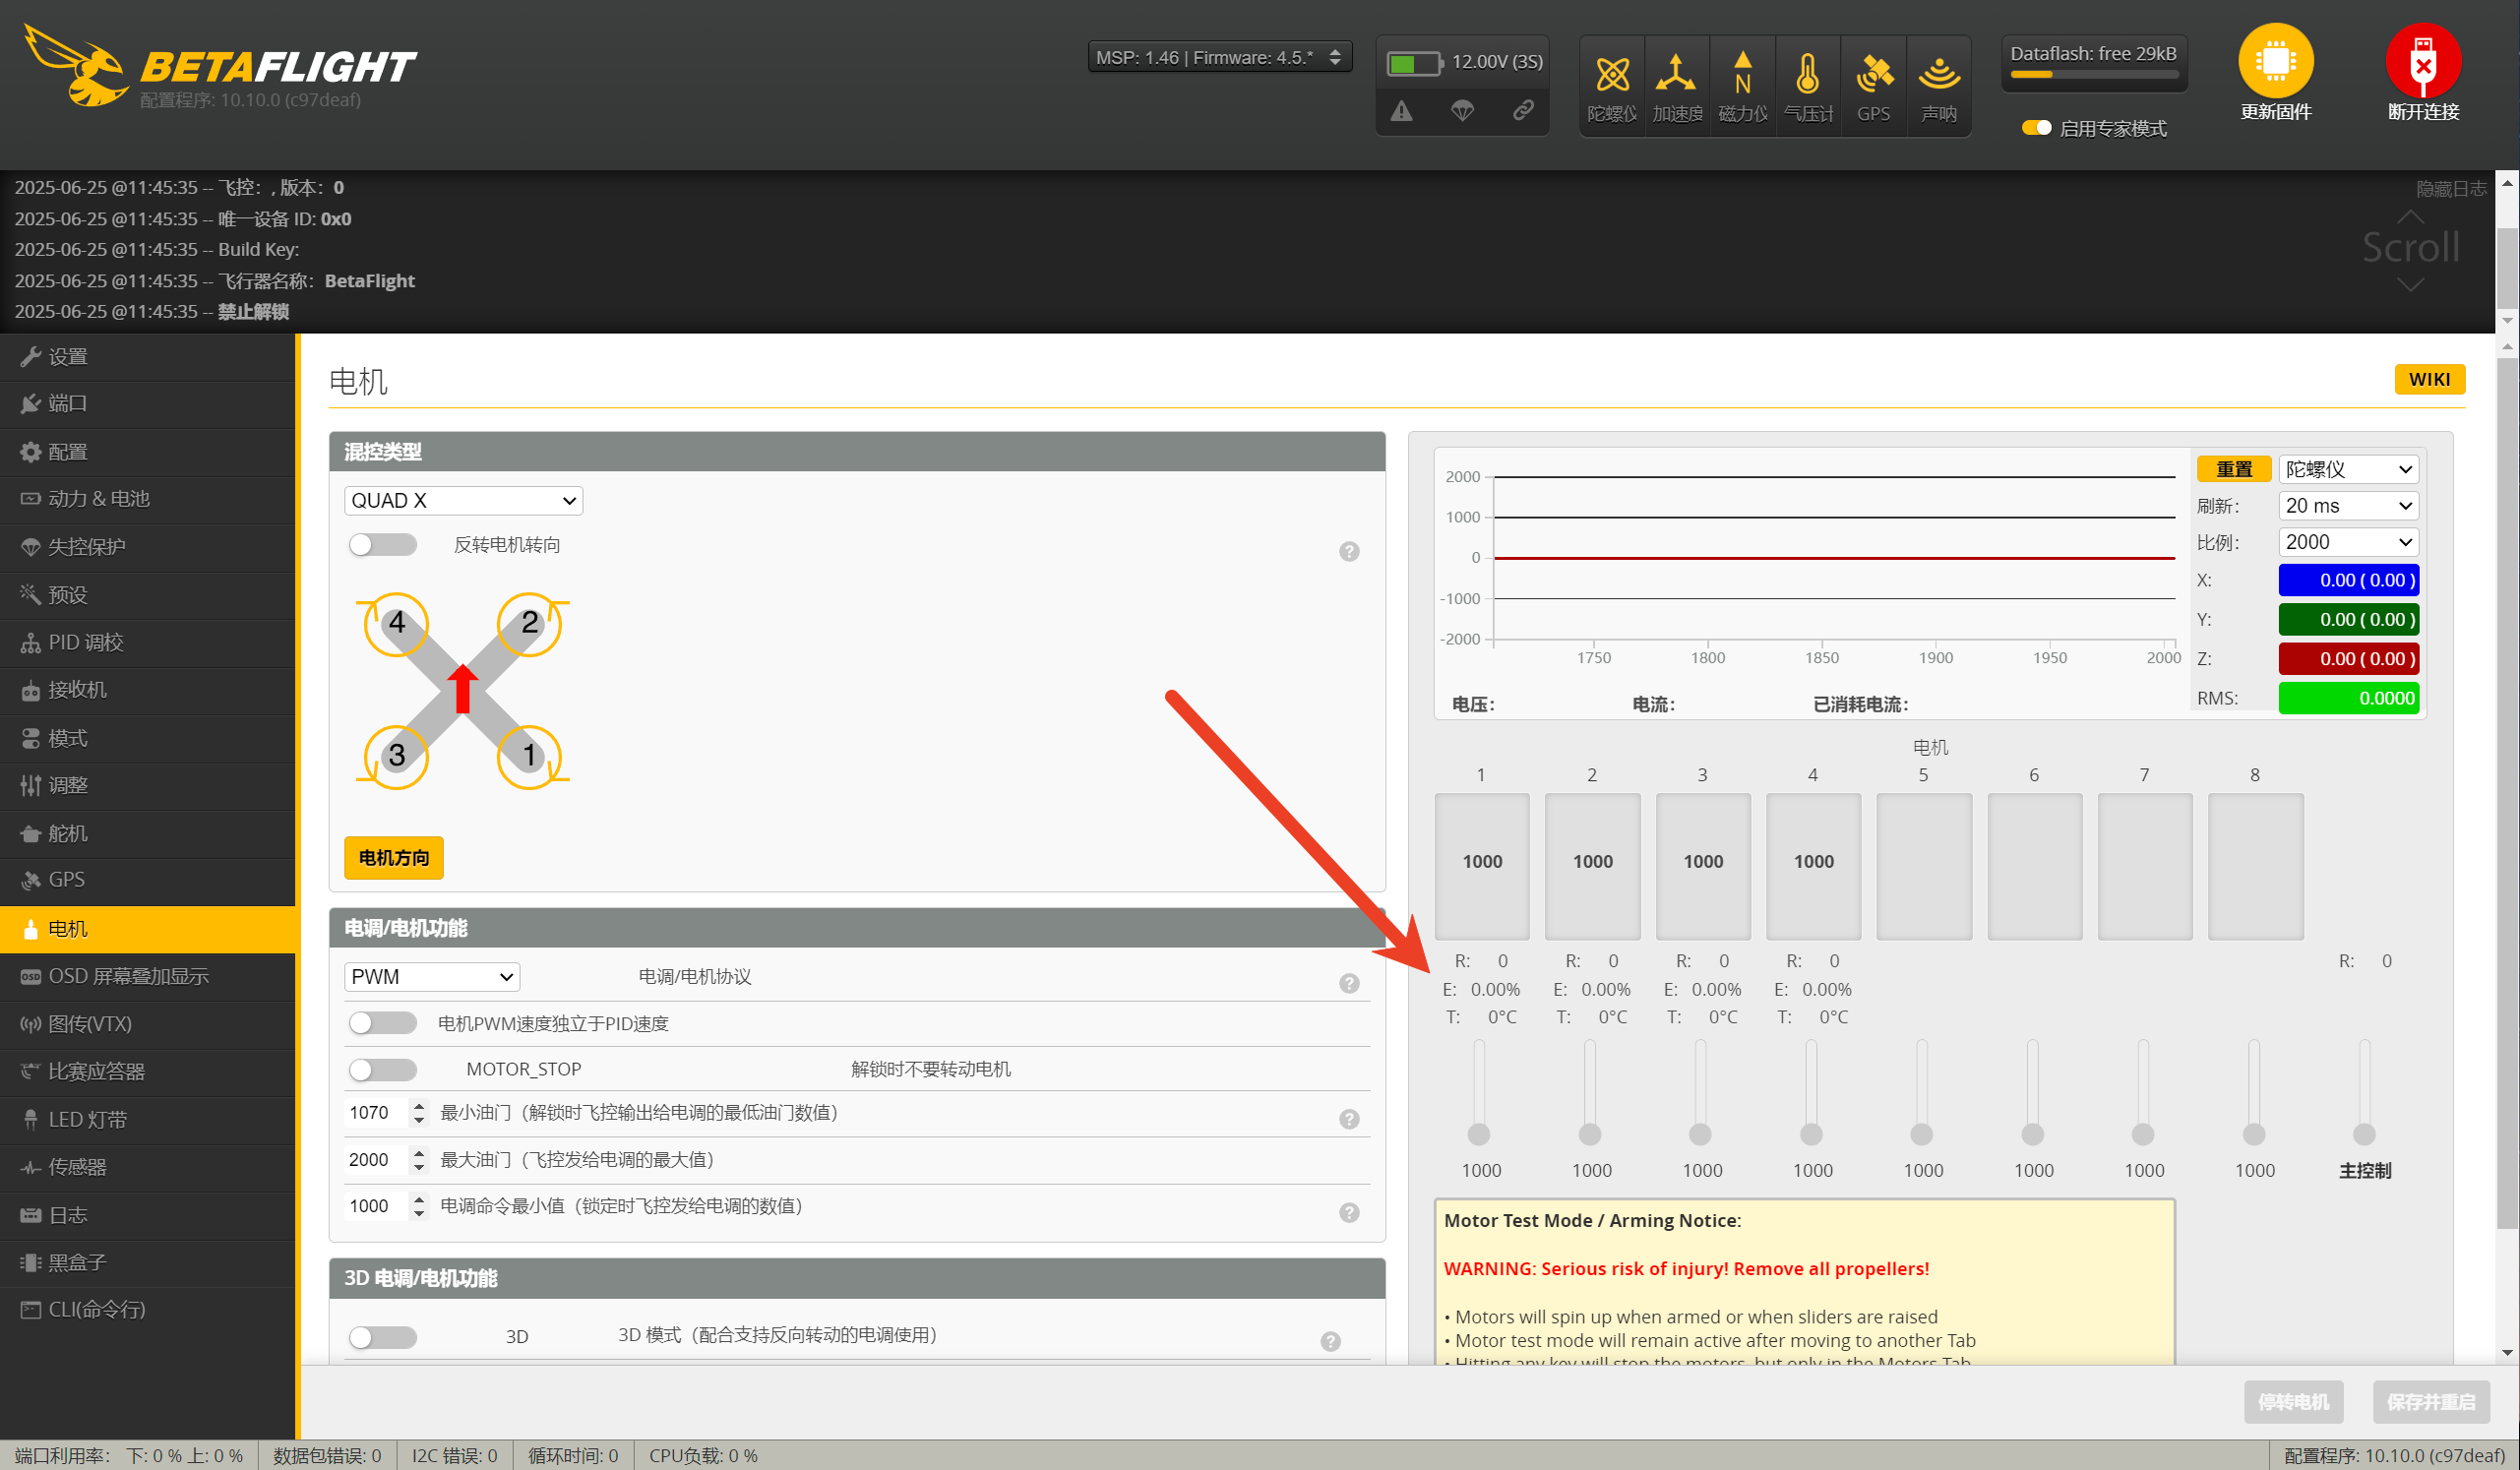This screenshot has width=2520, height=1470.
Task: Click the accelerometer (加速度) sensor icon
Action: pos(1677,86)
